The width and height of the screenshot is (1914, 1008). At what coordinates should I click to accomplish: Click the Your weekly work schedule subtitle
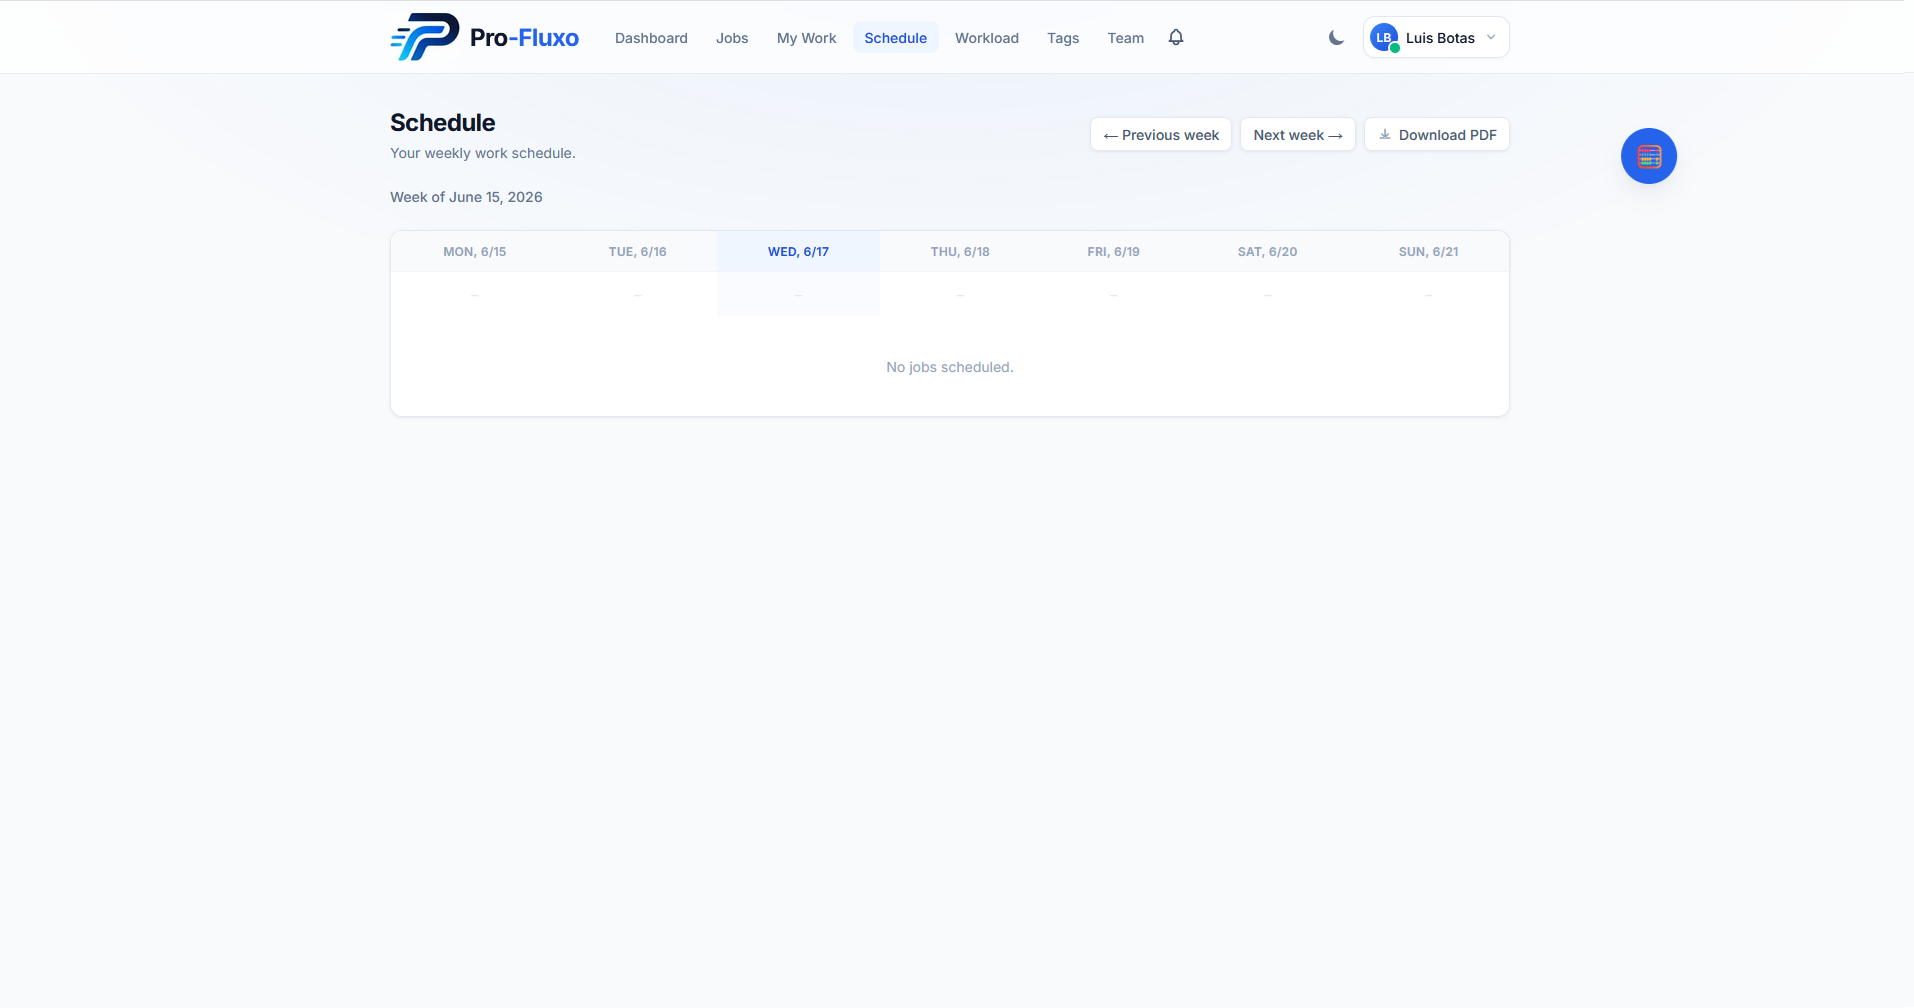pyautogui.click(x=483, y=153)
